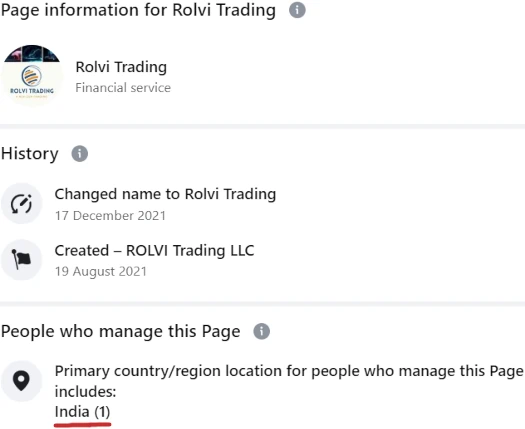Viewport: 525px width, 429px height.
Task: Click the History section heading
Action: (x=30, y=154)
